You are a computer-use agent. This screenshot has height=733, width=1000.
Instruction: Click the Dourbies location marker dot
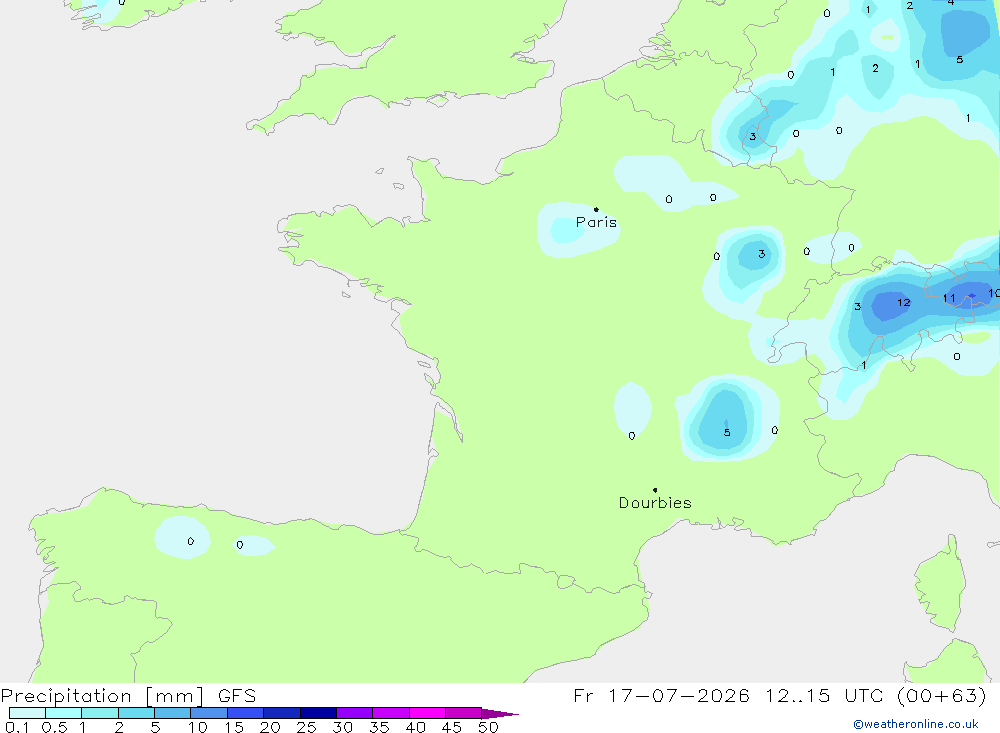pyautogui.click(x=655, y=490)
